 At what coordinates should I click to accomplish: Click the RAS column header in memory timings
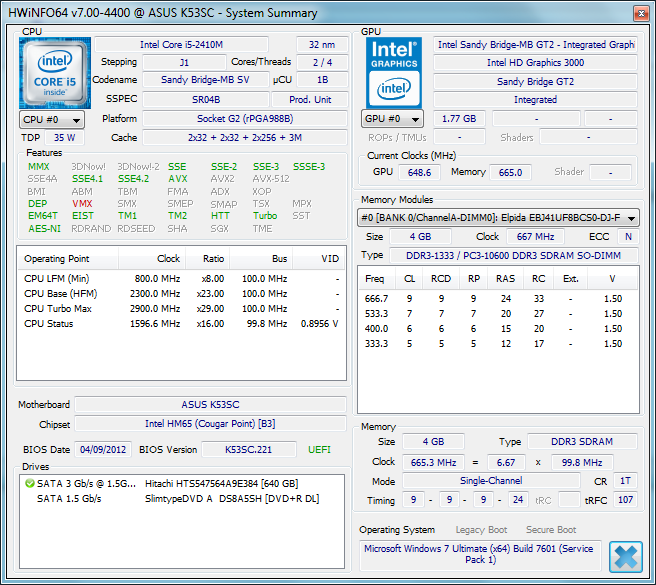click(505, 279)
